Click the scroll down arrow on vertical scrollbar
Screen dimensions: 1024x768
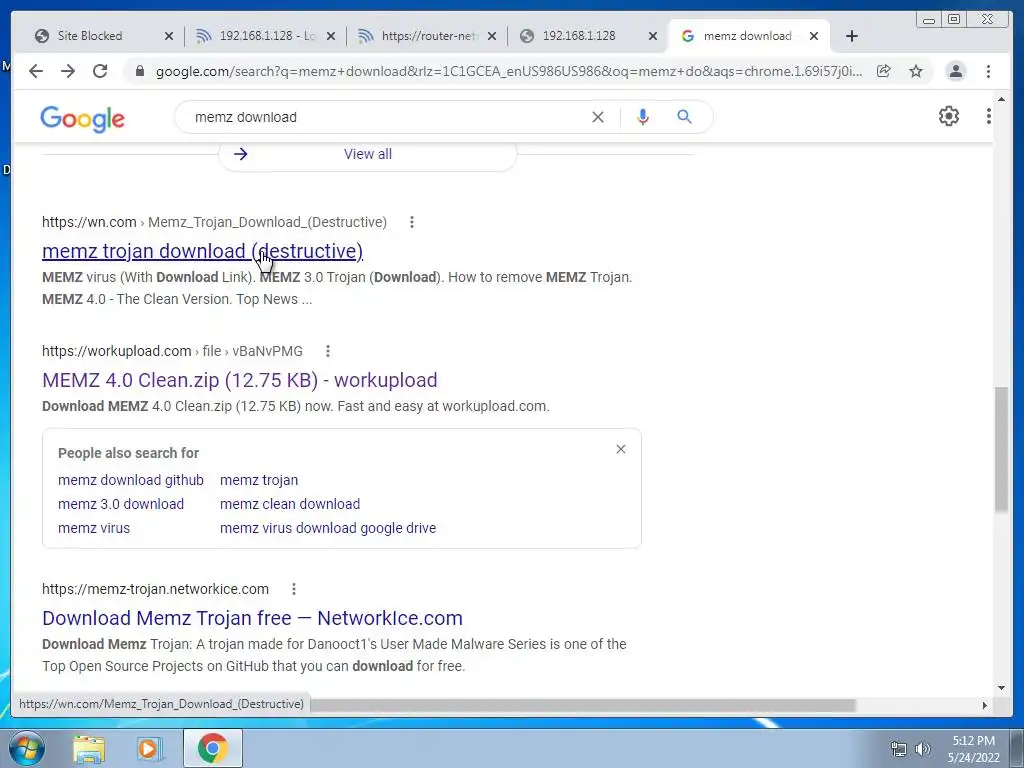1001,687
